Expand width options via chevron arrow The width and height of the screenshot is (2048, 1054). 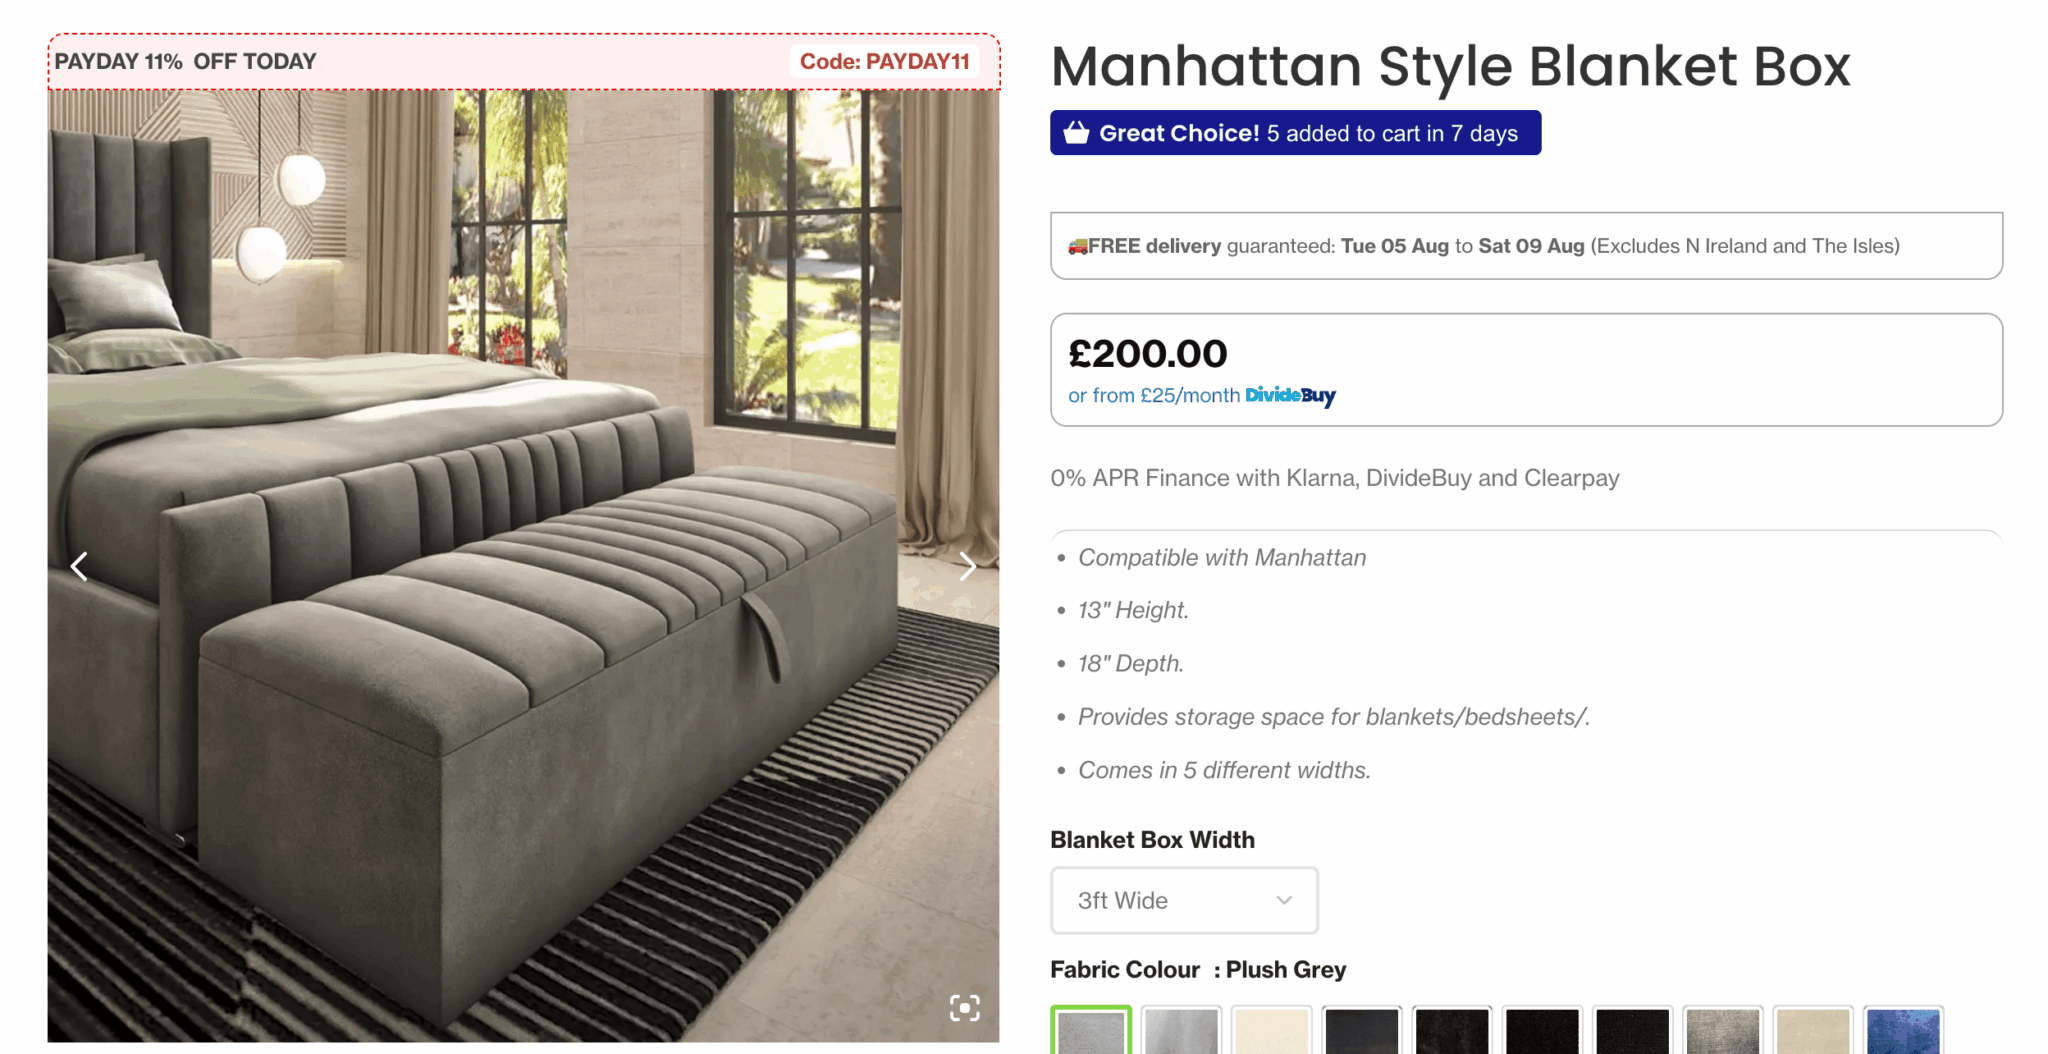pos(1284,900)
